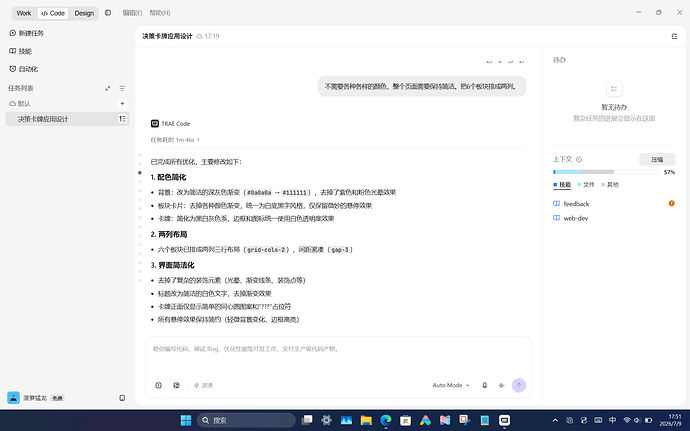
Task: Click the second round icon under the input
Action: click(x=176, y=385)
